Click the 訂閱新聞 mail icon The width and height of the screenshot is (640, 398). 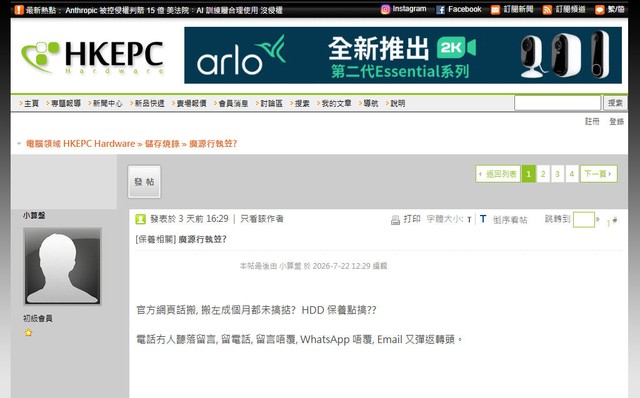495,10
